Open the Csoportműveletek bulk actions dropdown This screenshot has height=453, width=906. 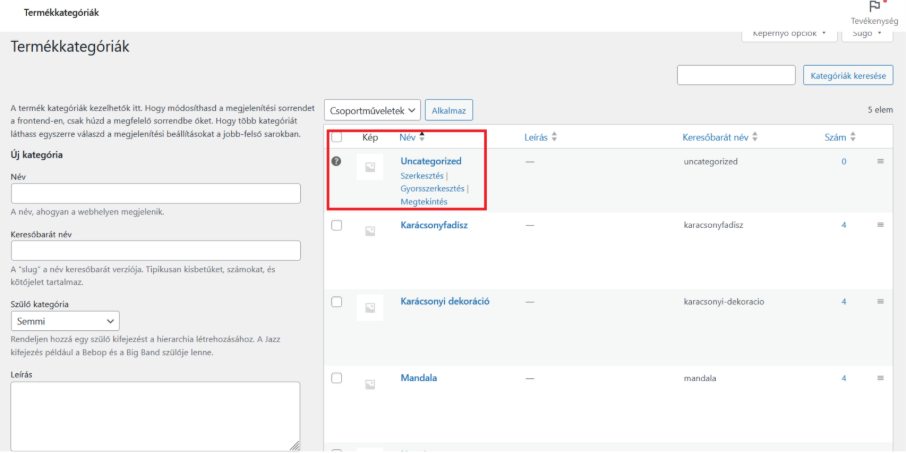click(373, 110)
